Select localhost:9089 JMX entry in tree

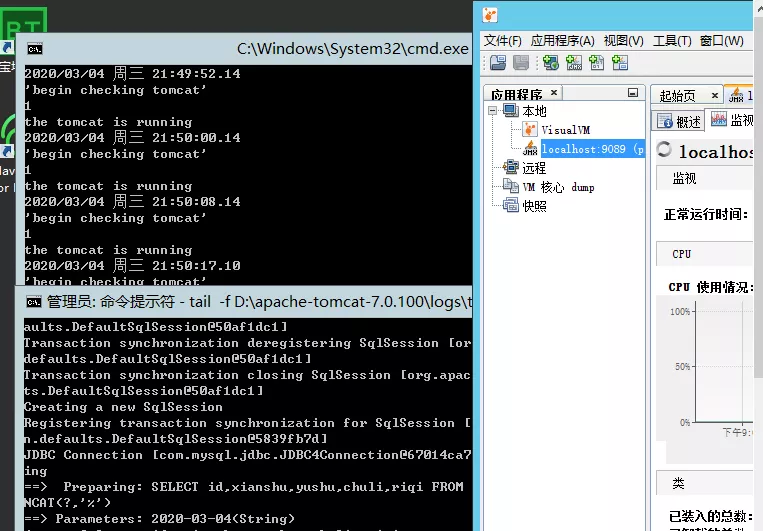click(x=593, y=149)
